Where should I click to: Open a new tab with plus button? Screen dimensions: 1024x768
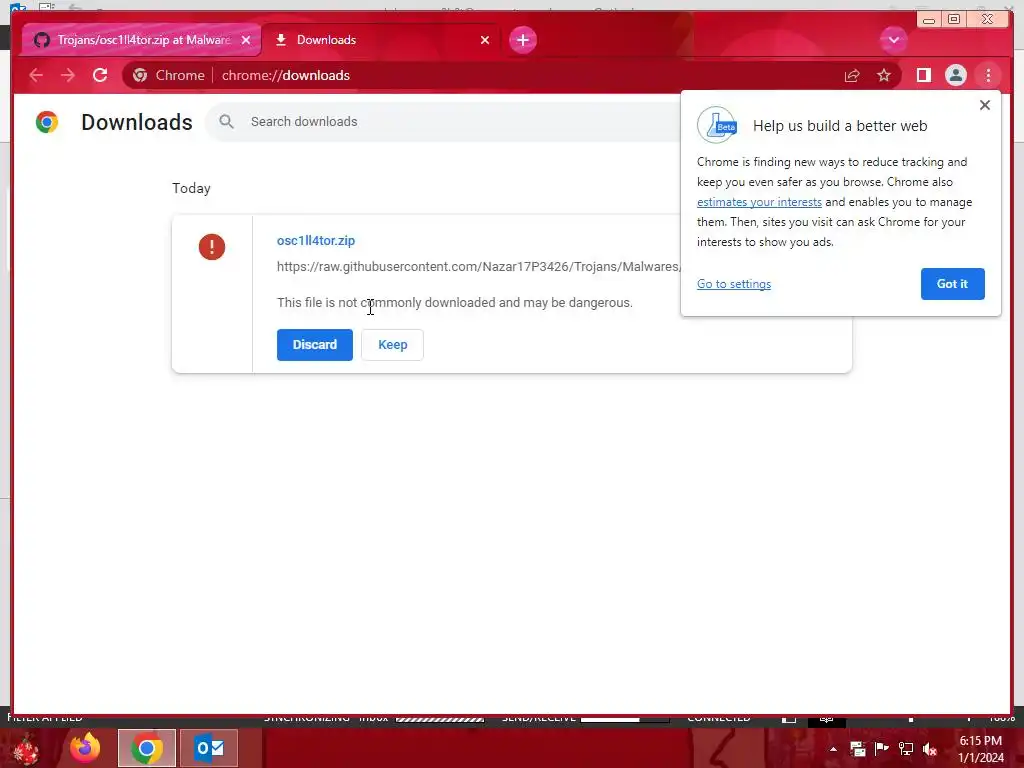522,40
